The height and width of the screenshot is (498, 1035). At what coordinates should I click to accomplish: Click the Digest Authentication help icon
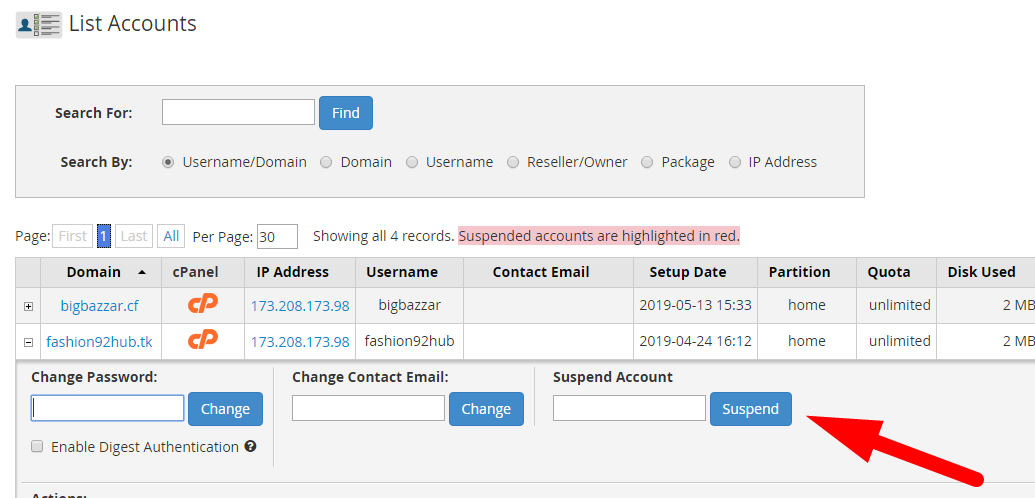[250, 446]
